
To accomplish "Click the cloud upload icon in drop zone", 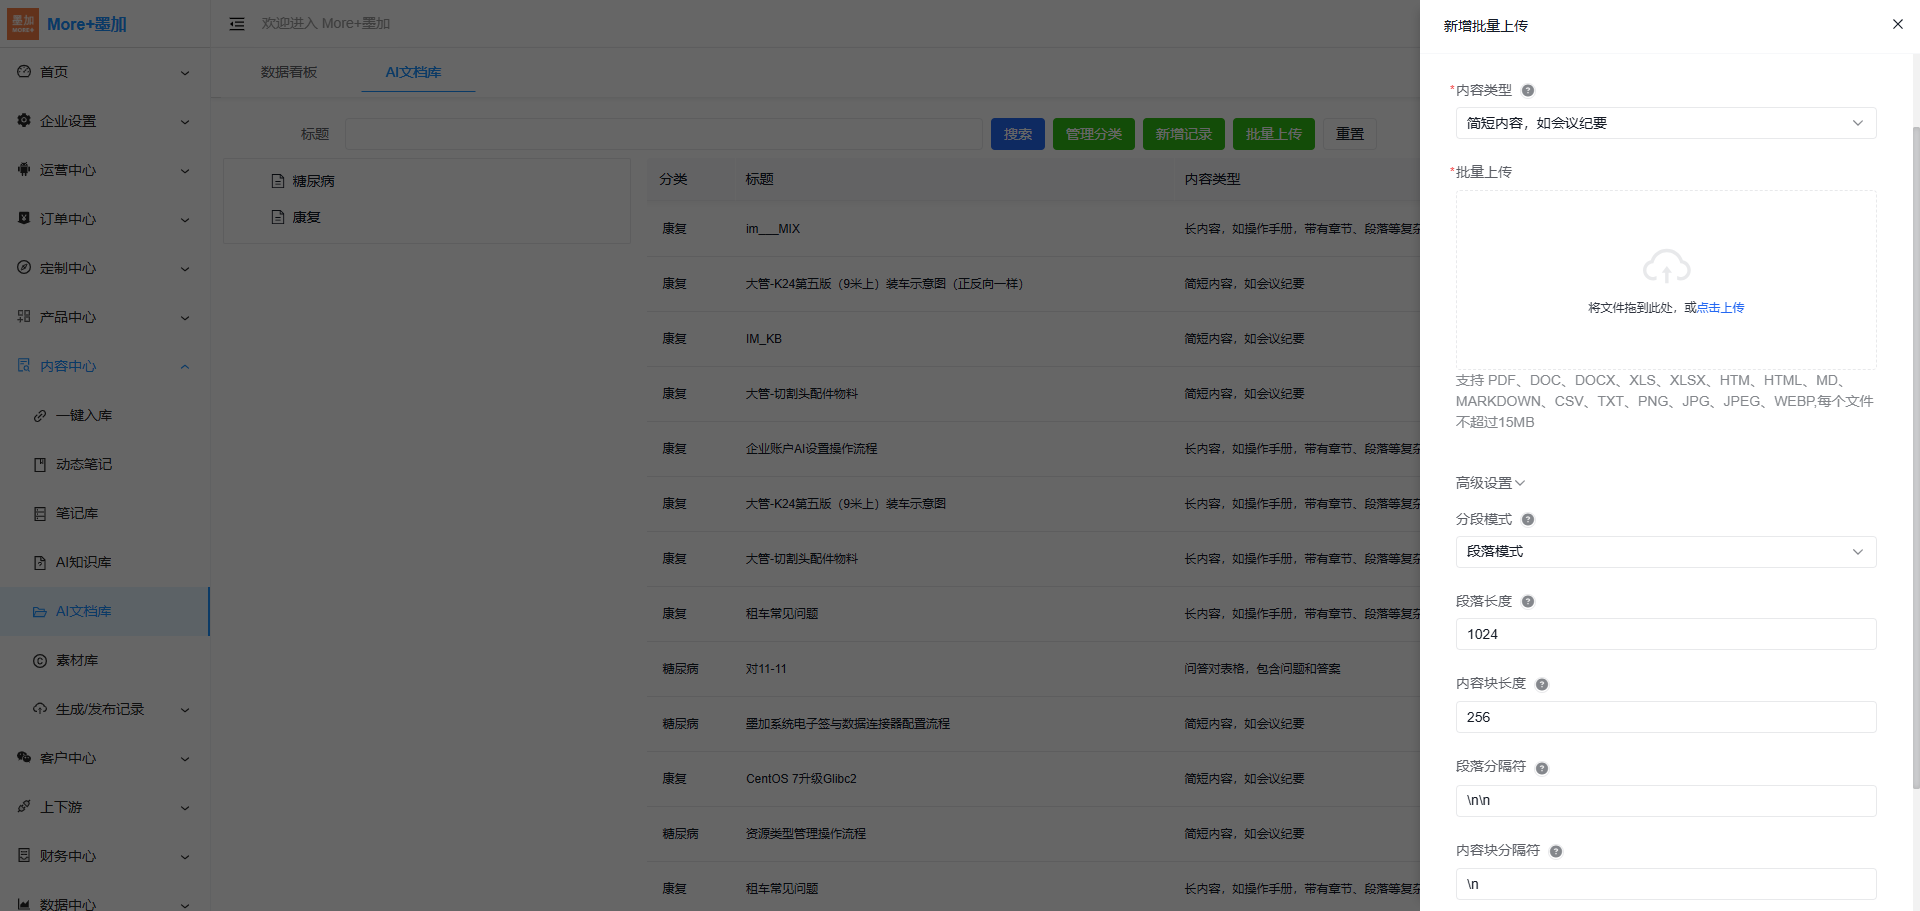I will [x=1666, y=267].
